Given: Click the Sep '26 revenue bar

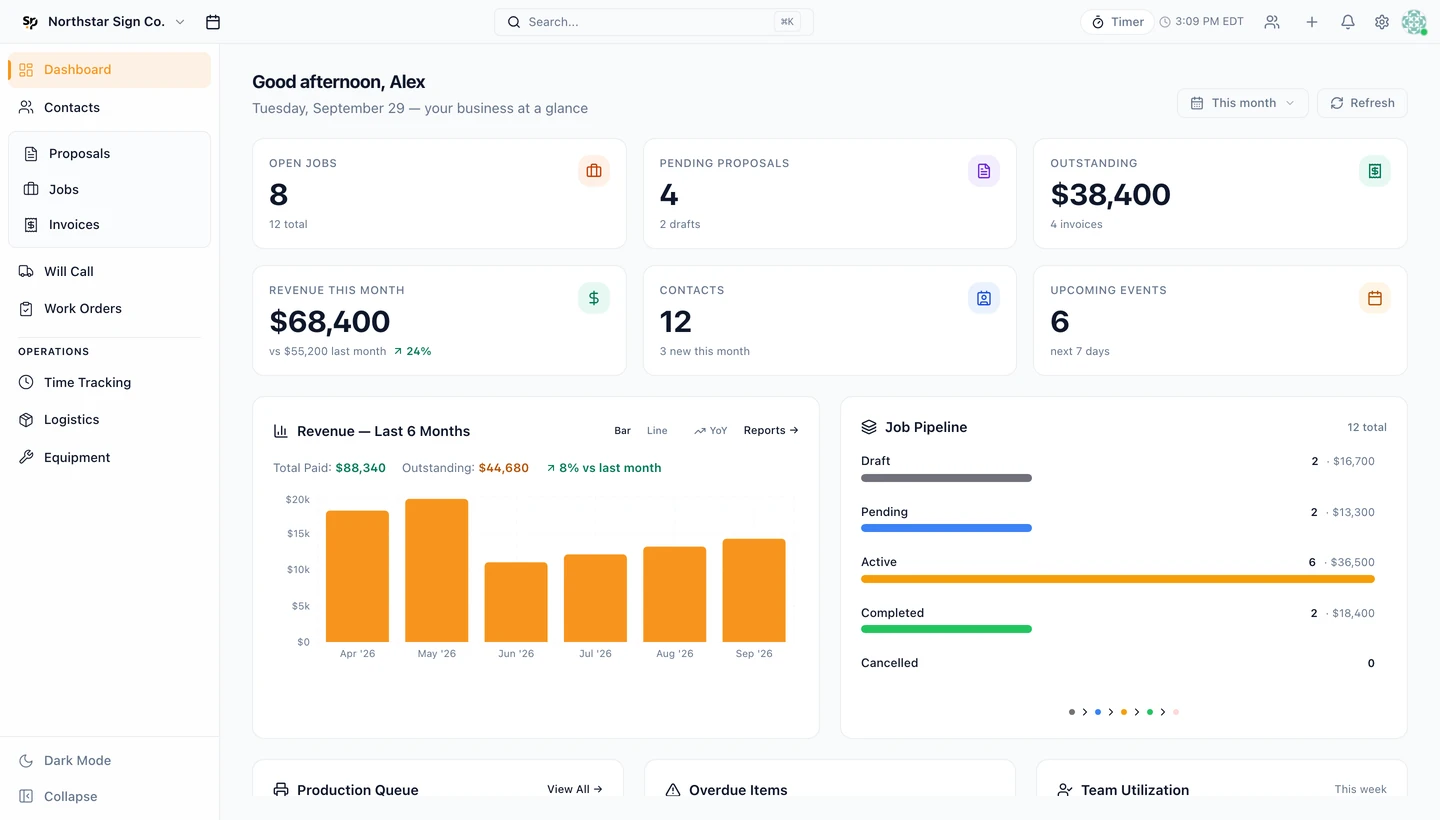Looking at the screenshot, I should pyautogui.click(x=754, y=591).
